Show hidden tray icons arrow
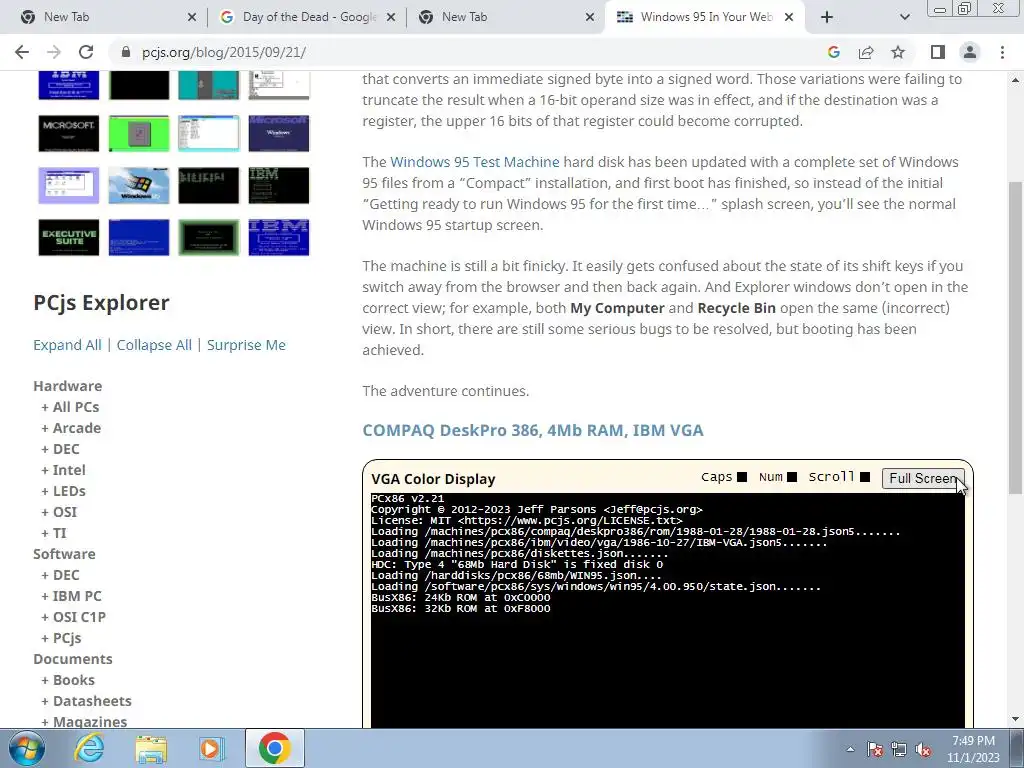The image size is (1024, 768). click(x=850, y=749)
